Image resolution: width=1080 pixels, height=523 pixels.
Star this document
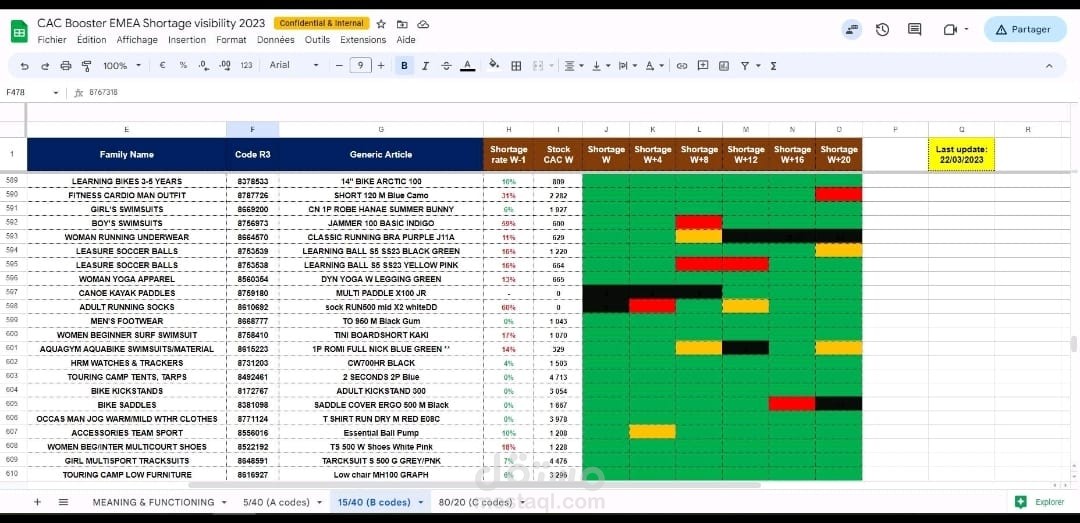click(382, 23)
